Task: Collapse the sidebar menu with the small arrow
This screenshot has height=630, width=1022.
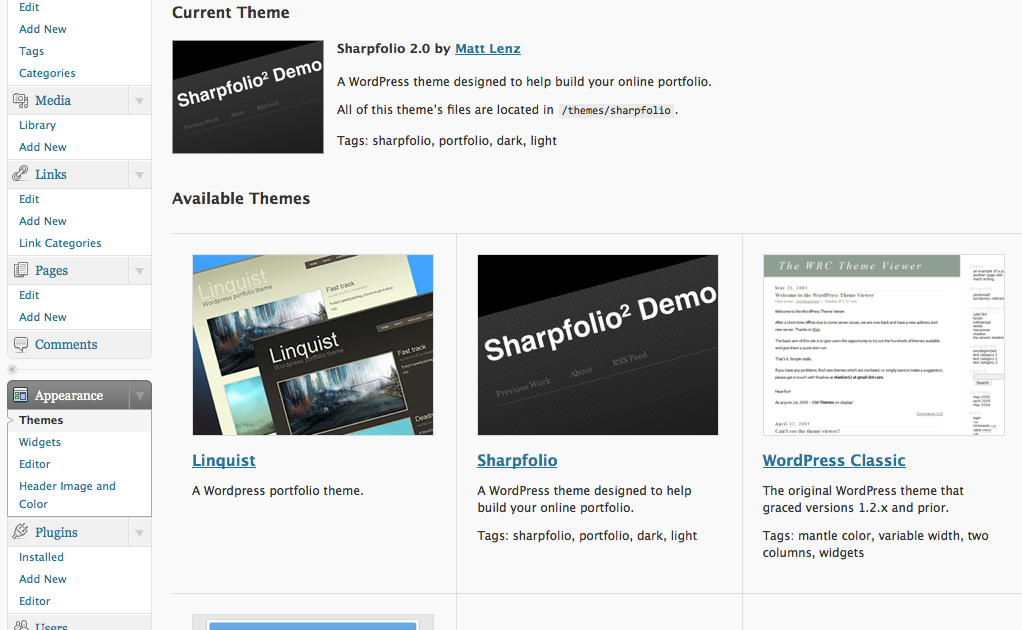Action: pyautogui.click(x=12, y=369)
